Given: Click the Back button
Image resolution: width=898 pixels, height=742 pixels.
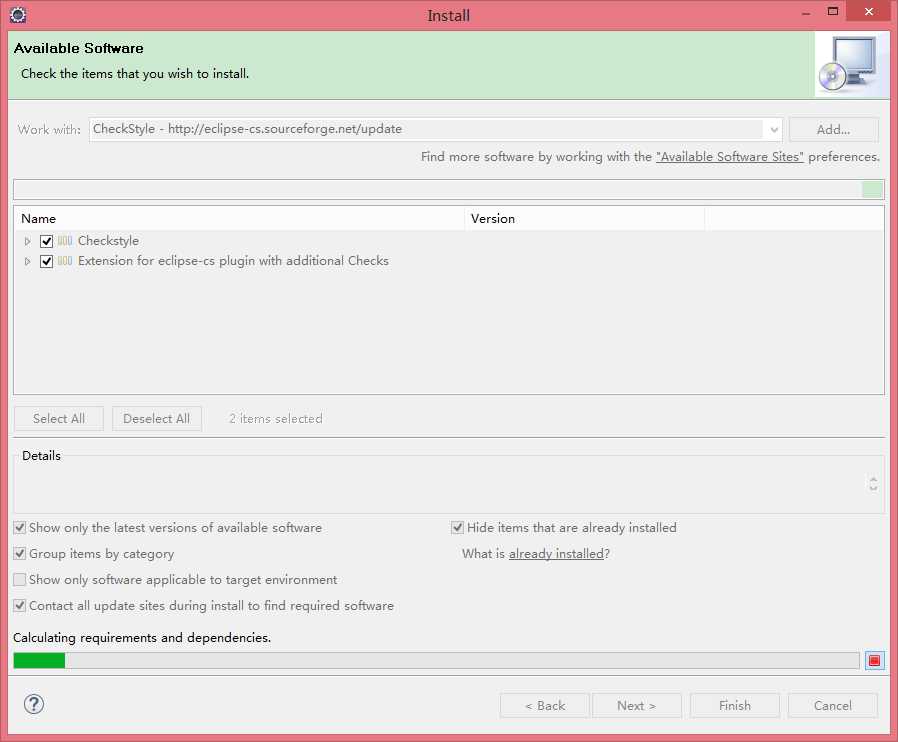Looking at the screenshot, I should point(545,705).
